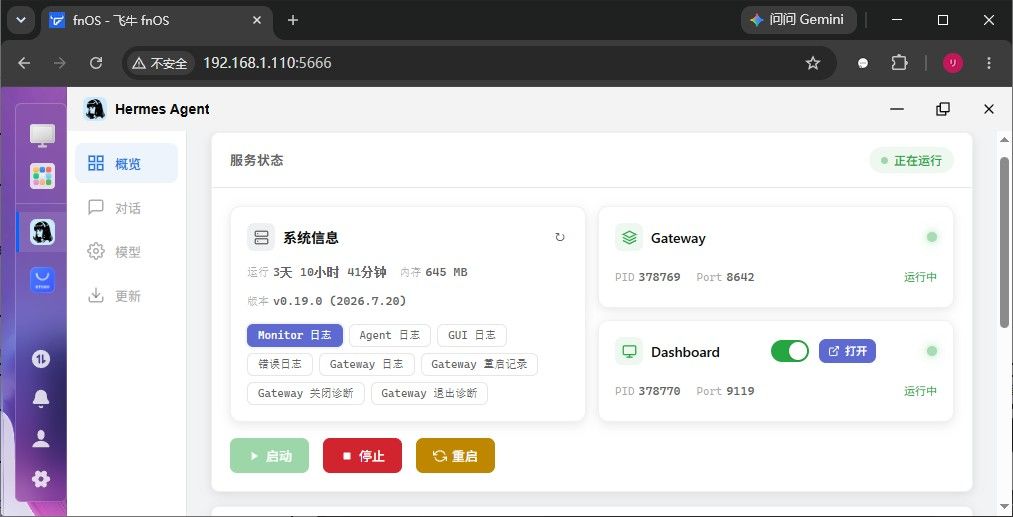Image resolution: width=1013 pixels, height=517 pixels.
Task: Open the blue store app icon in dock
Action: pyautogui.click(x=42, y=280)
